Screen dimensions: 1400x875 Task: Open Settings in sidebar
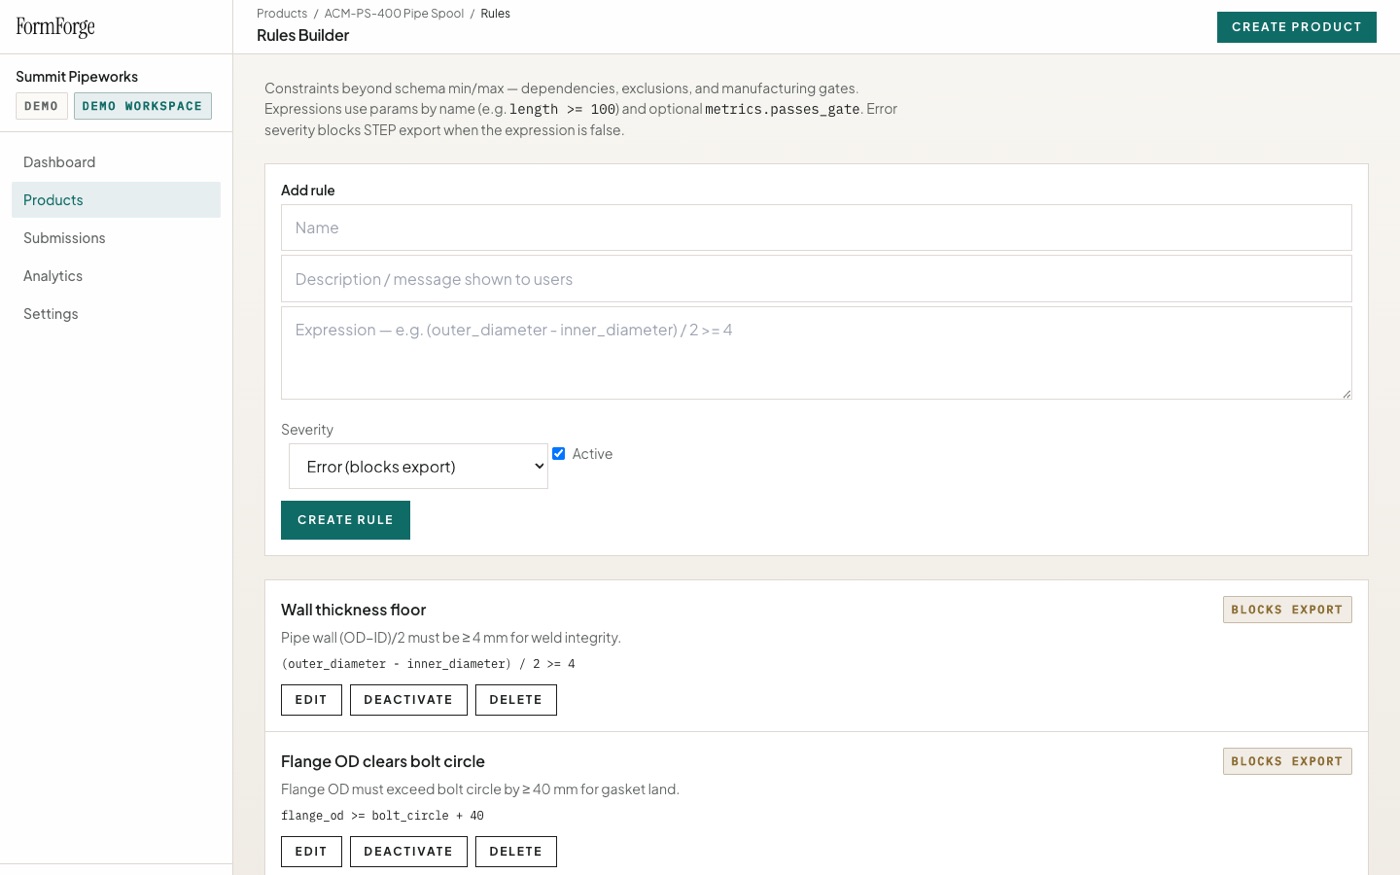tap(116, 314)
